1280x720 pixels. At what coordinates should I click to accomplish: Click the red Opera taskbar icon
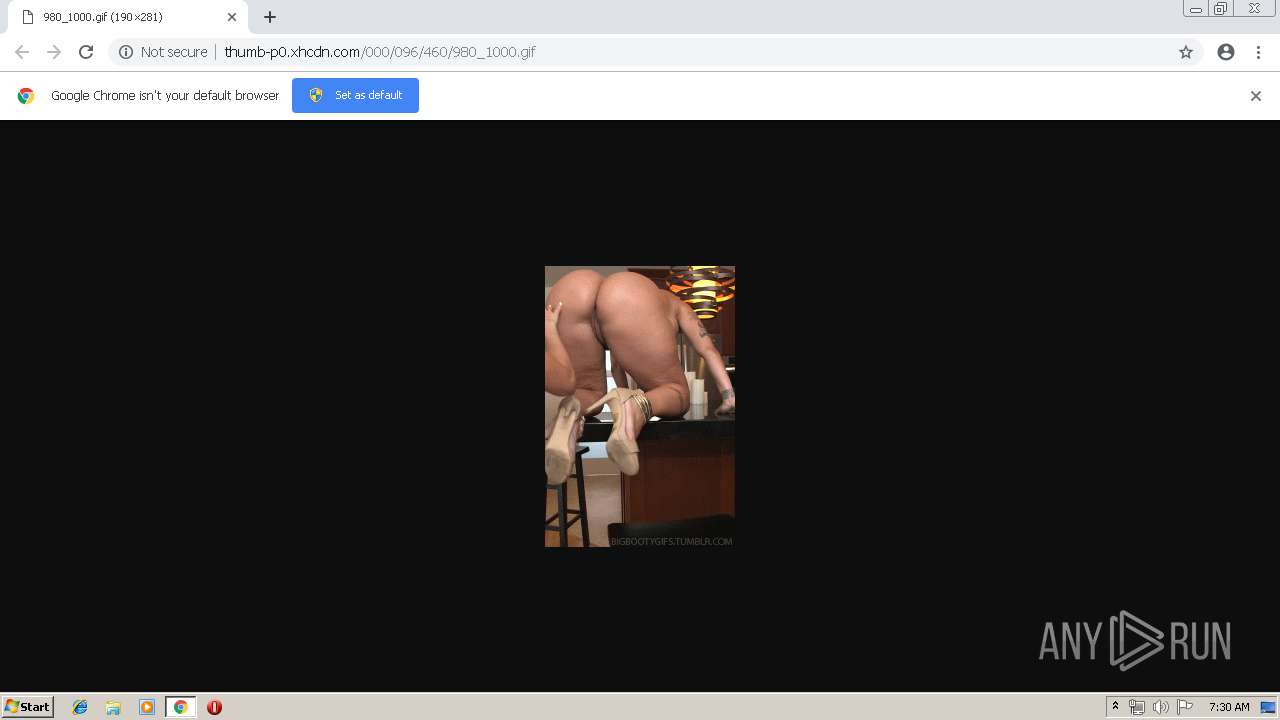click(214, 707)
